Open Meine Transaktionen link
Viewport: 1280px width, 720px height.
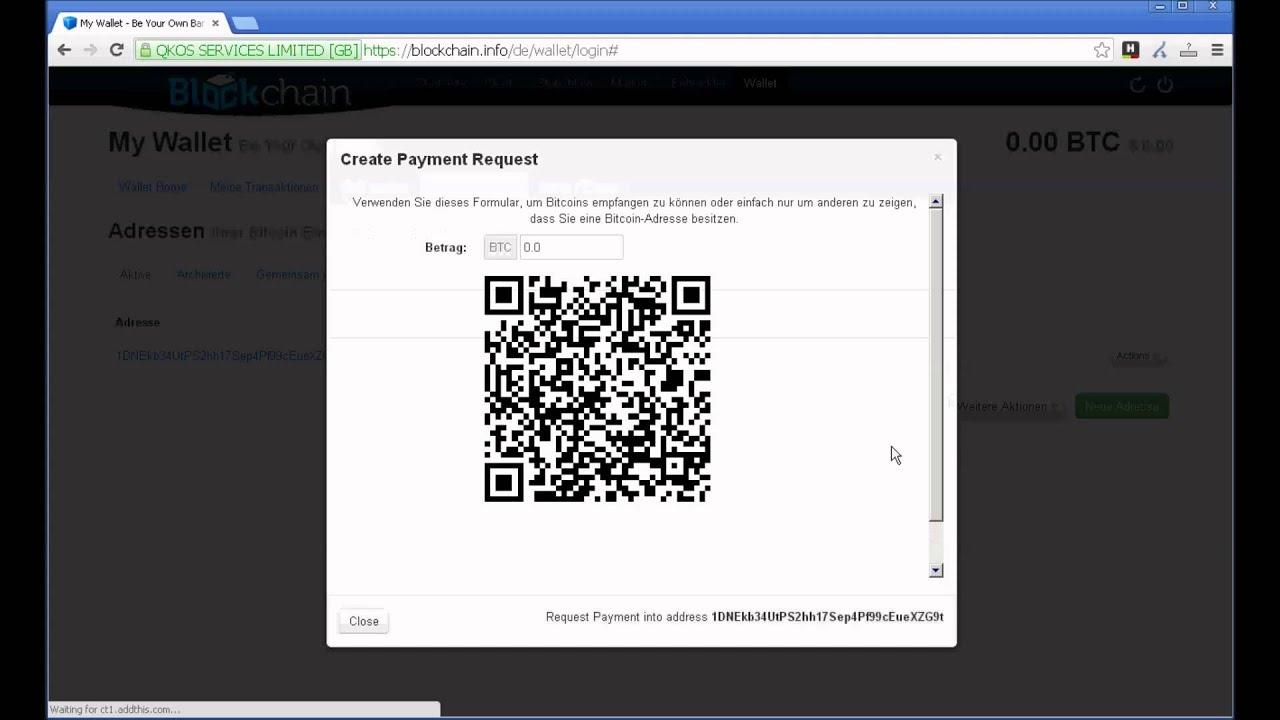coord(264,187)
